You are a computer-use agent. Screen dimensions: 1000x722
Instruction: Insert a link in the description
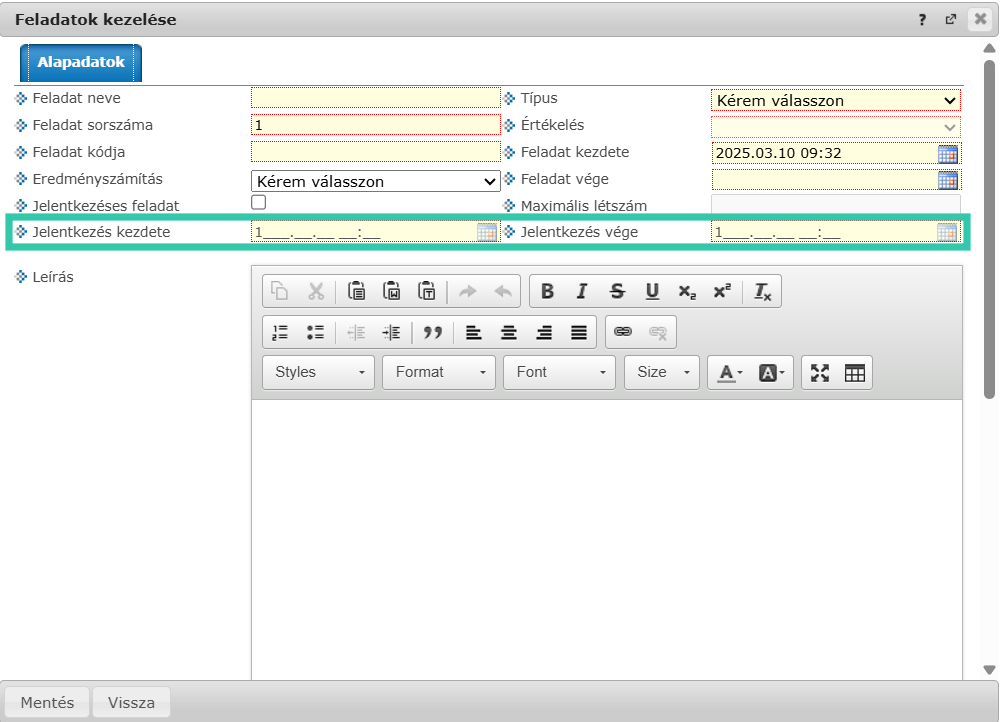(623, 332)
